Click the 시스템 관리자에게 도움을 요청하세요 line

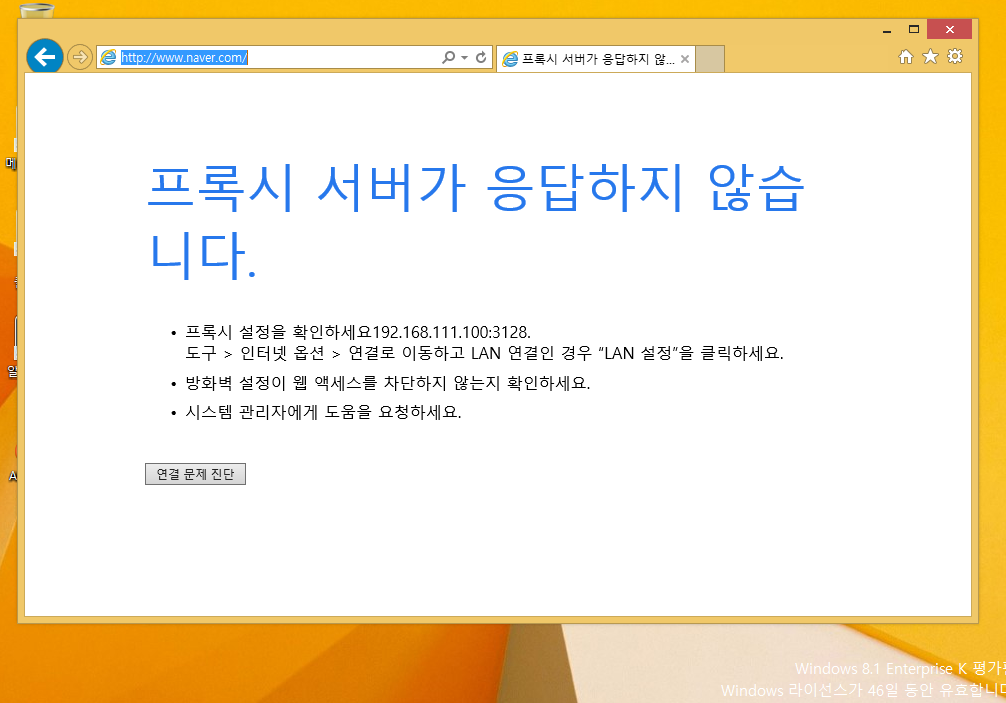[x=323, y=412]
